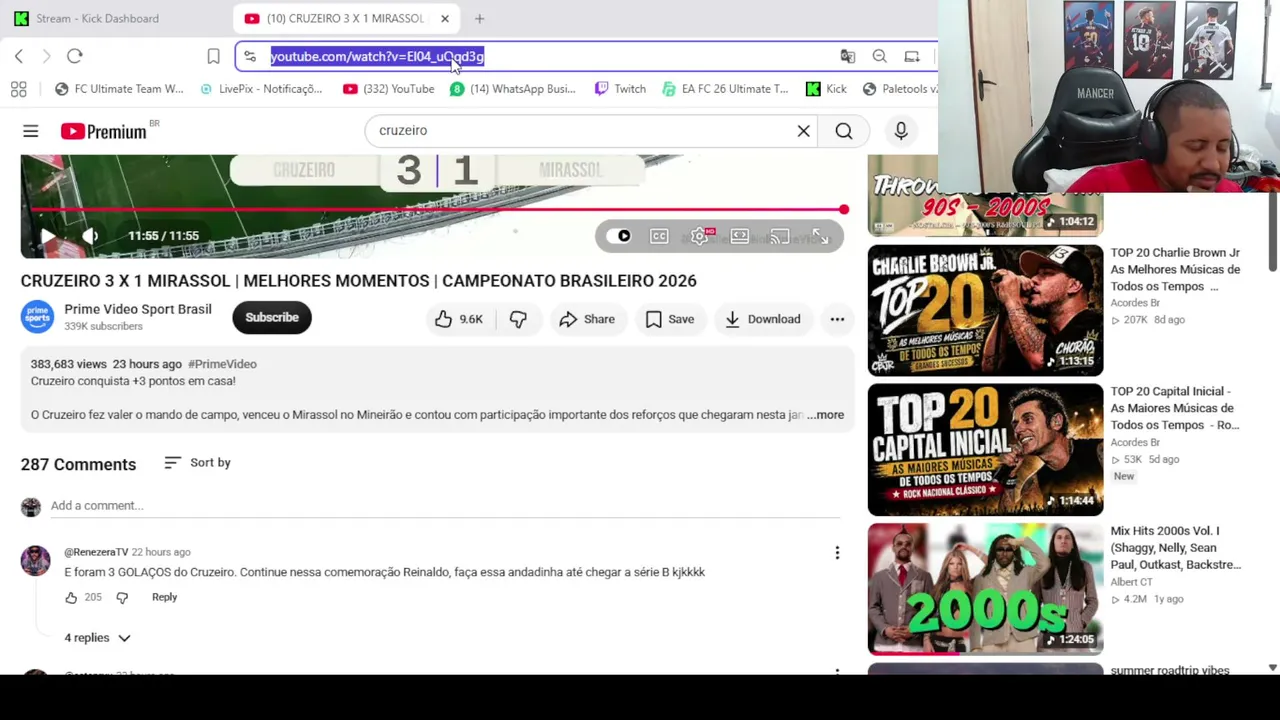Open the (332) YouTube bookmark
The height and width of the screenshot is (720, 1280).
tap(389, 89)
